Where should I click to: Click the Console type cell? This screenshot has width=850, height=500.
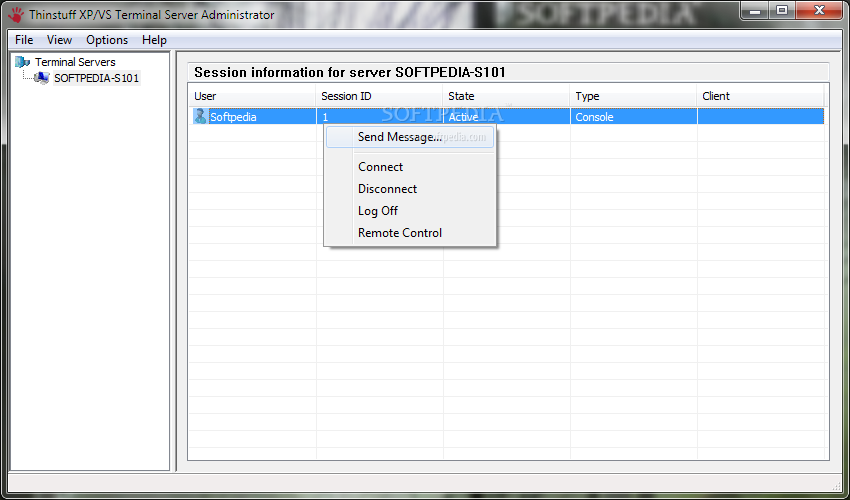pyautogui.click(x=633, y=117)
